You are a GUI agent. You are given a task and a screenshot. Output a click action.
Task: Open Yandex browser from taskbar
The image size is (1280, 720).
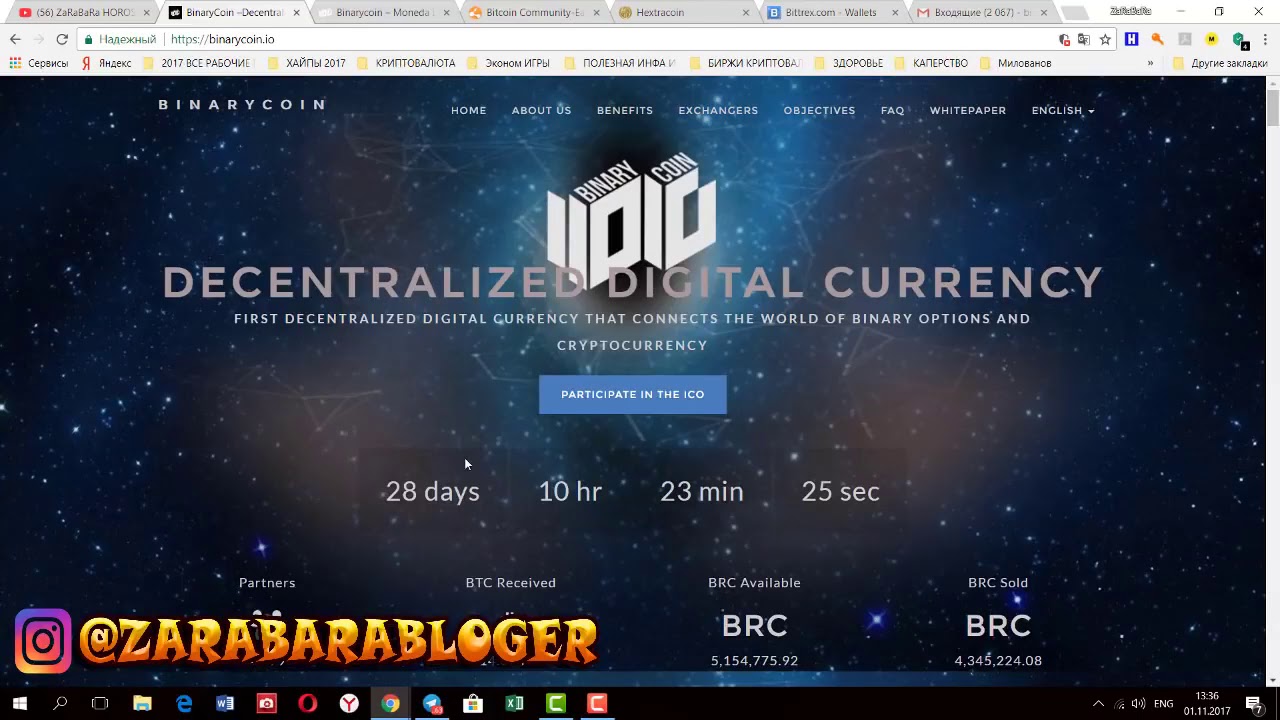[x=349, y=703]
